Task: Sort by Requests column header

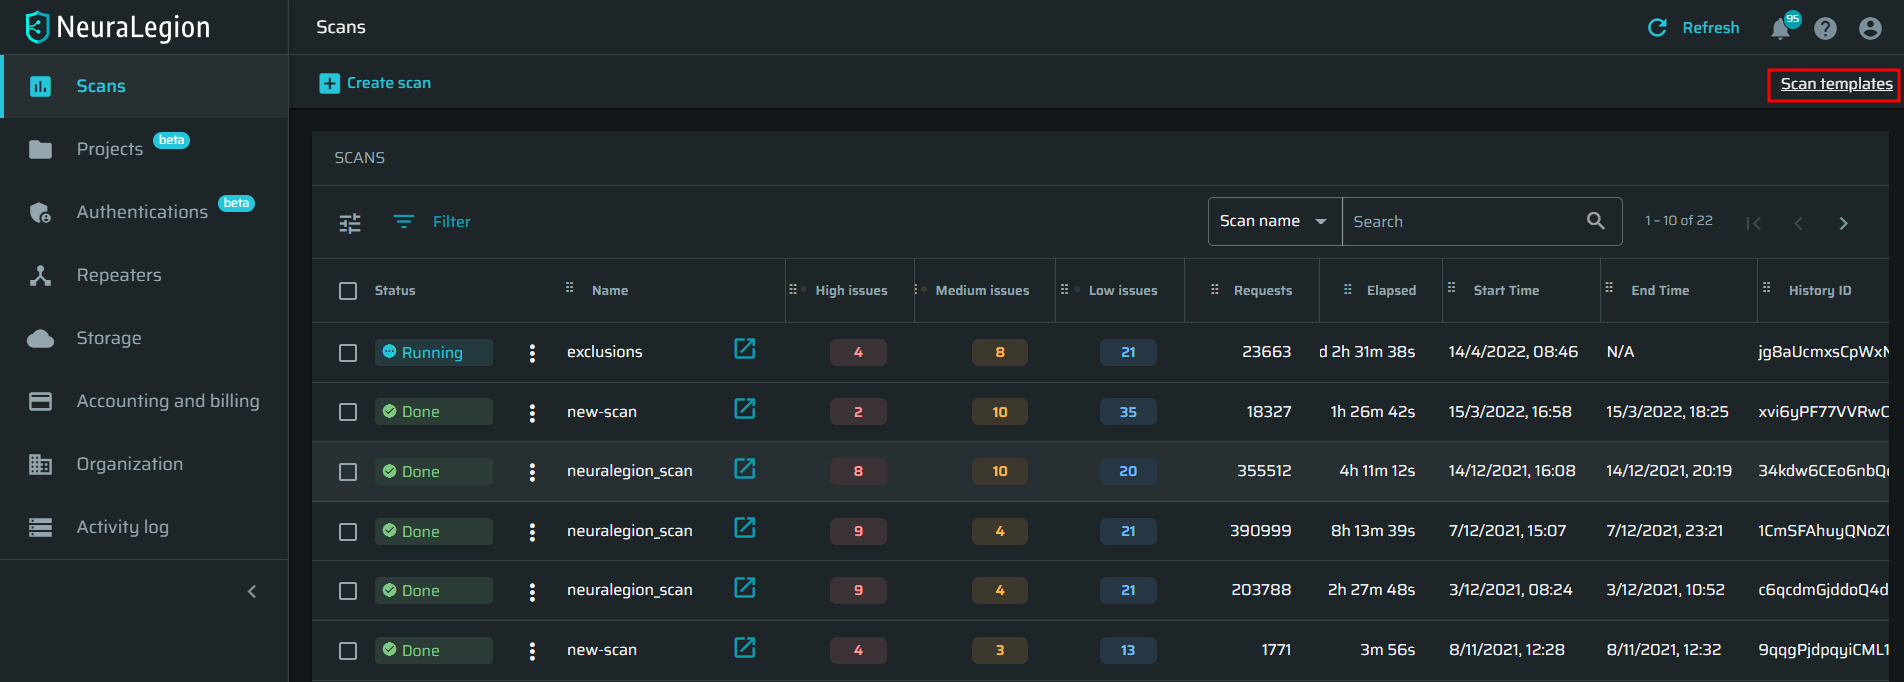Action: tap(1263, 291)
